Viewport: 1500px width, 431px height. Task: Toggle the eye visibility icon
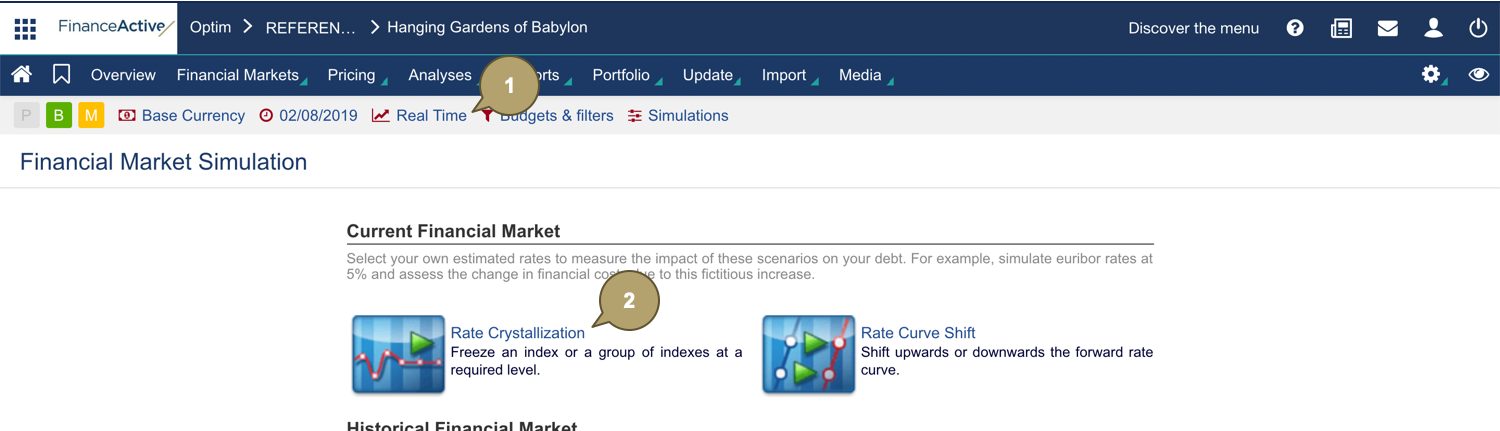1478,75
